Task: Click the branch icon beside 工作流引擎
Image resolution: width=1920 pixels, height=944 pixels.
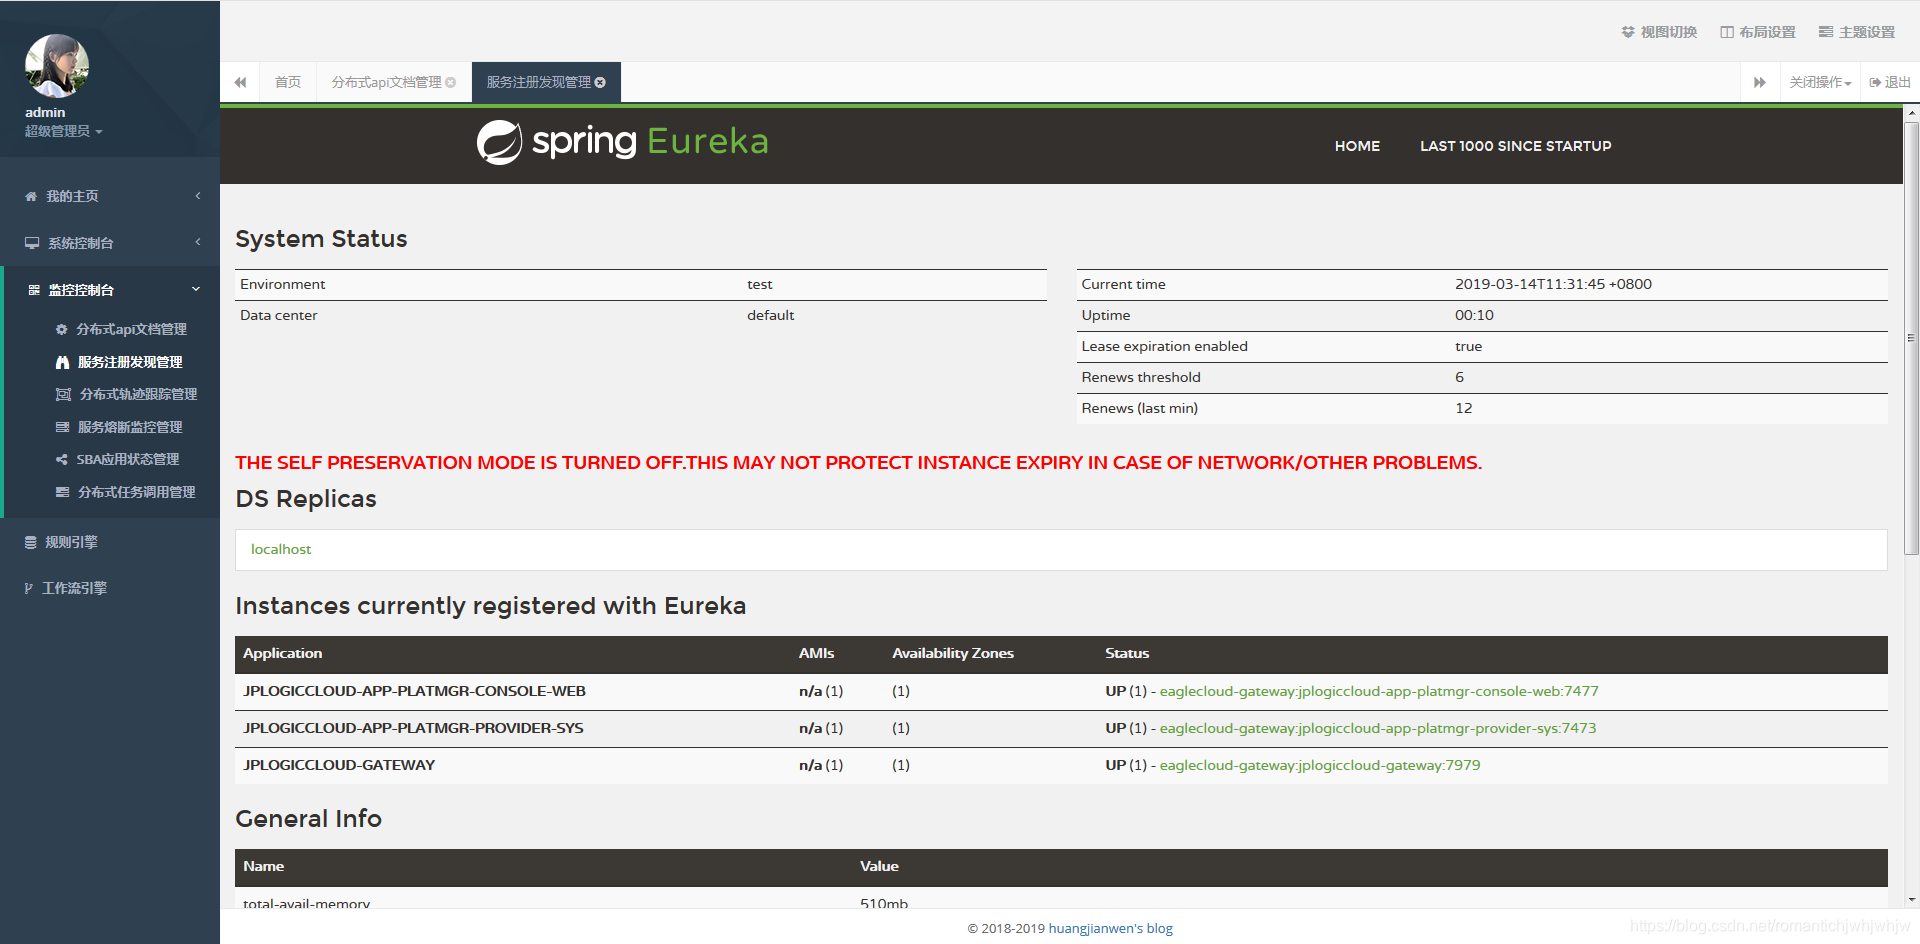Action: coord(29,588)
